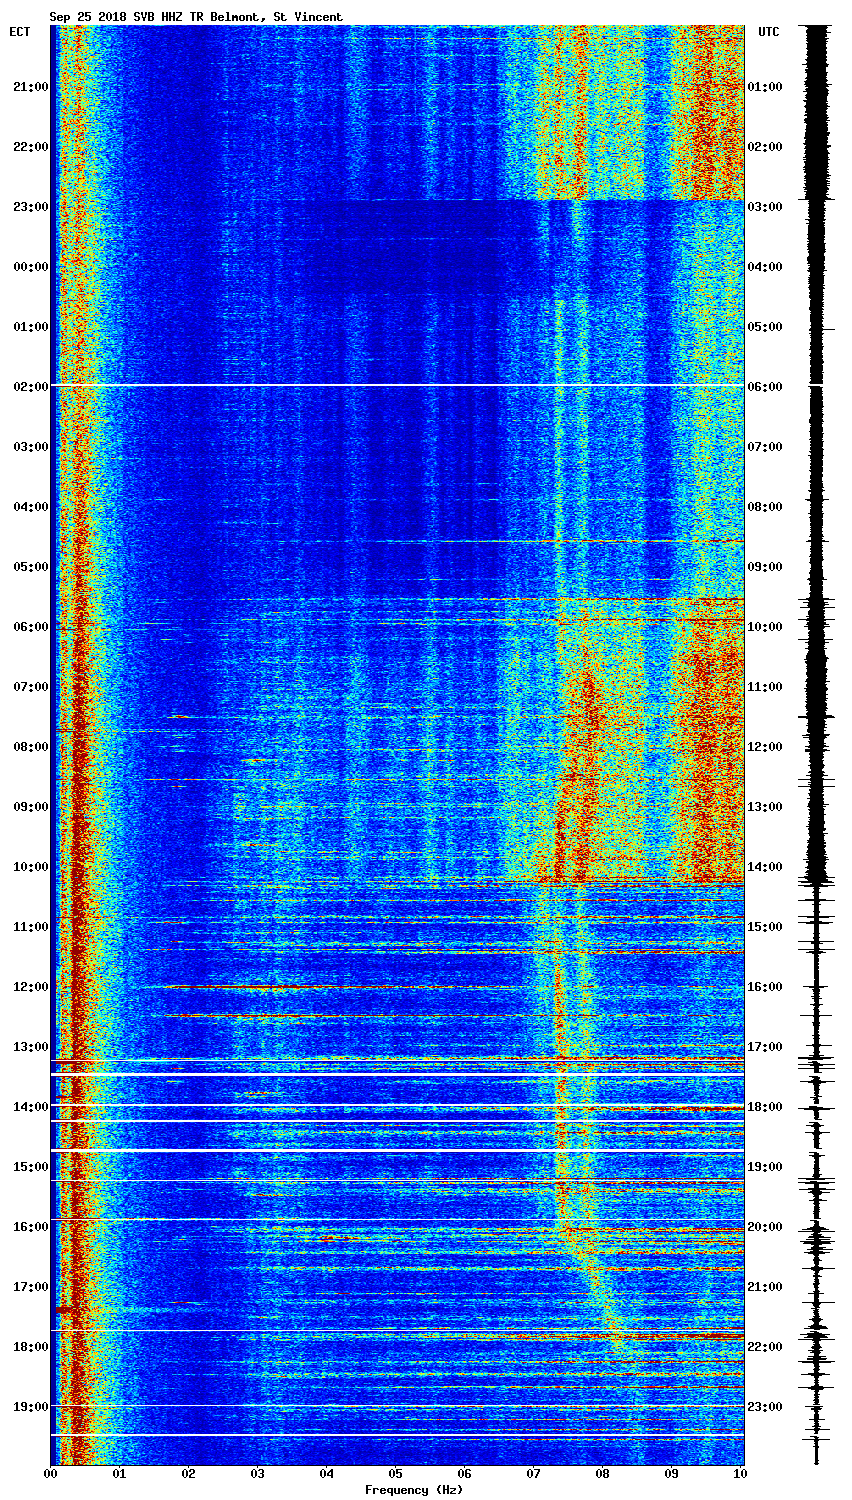This screenshot has width=852, height=1500.
Task: Click the '03' frequency tick label
Action: tap(258, 1474)
